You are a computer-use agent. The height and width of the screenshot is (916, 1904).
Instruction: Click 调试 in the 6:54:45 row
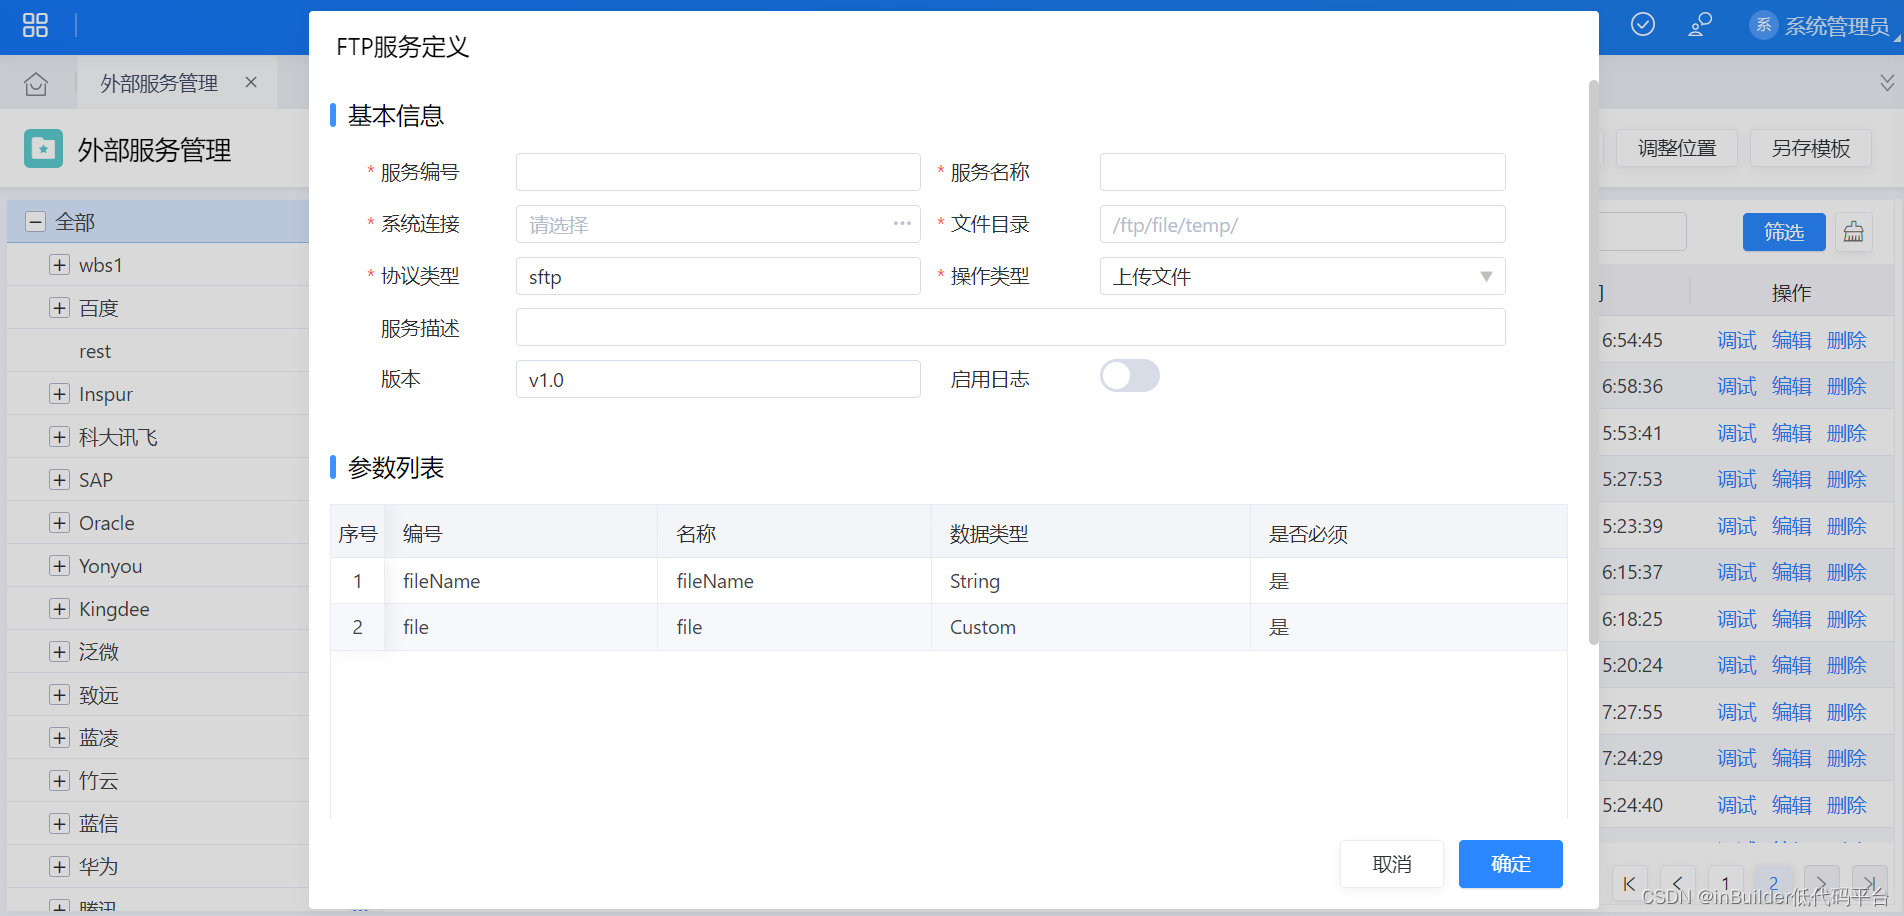[x=1737, y=340]
